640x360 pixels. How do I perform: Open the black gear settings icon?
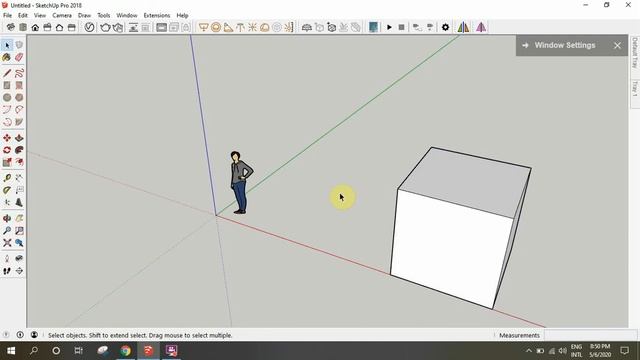pyautogui.click(x=445, y=27)
